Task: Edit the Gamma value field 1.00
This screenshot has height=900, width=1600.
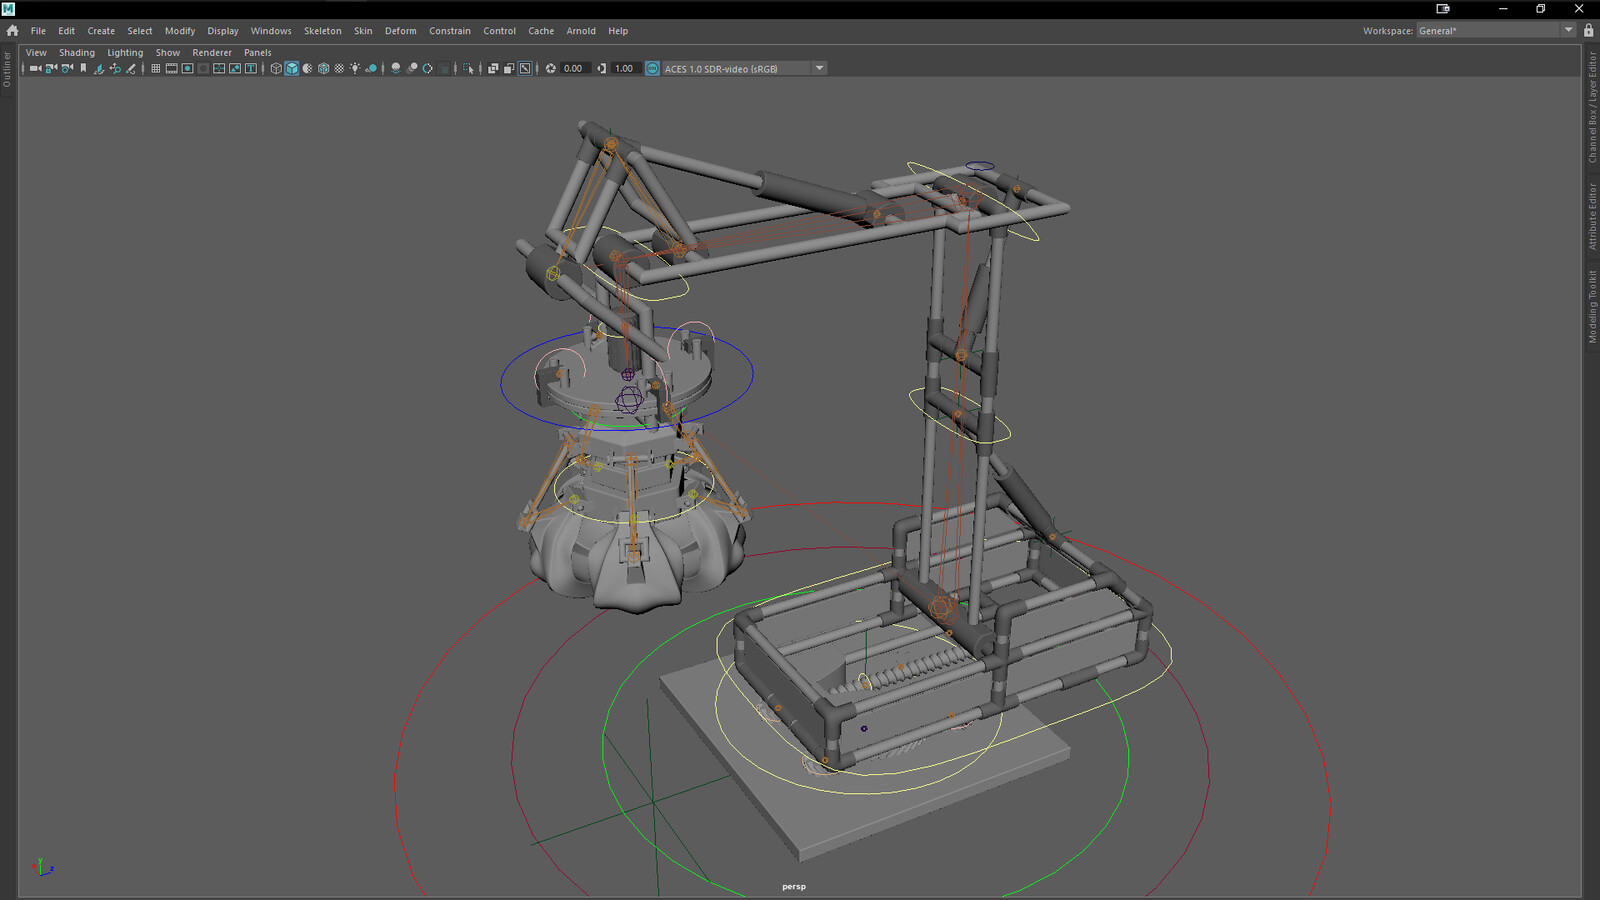Action: 626,68
